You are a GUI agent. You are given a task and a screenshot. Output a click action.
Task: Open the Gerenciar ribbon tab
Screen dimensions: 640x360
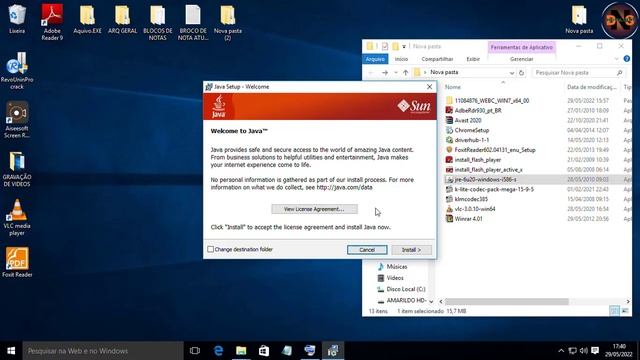coord(521,59)
